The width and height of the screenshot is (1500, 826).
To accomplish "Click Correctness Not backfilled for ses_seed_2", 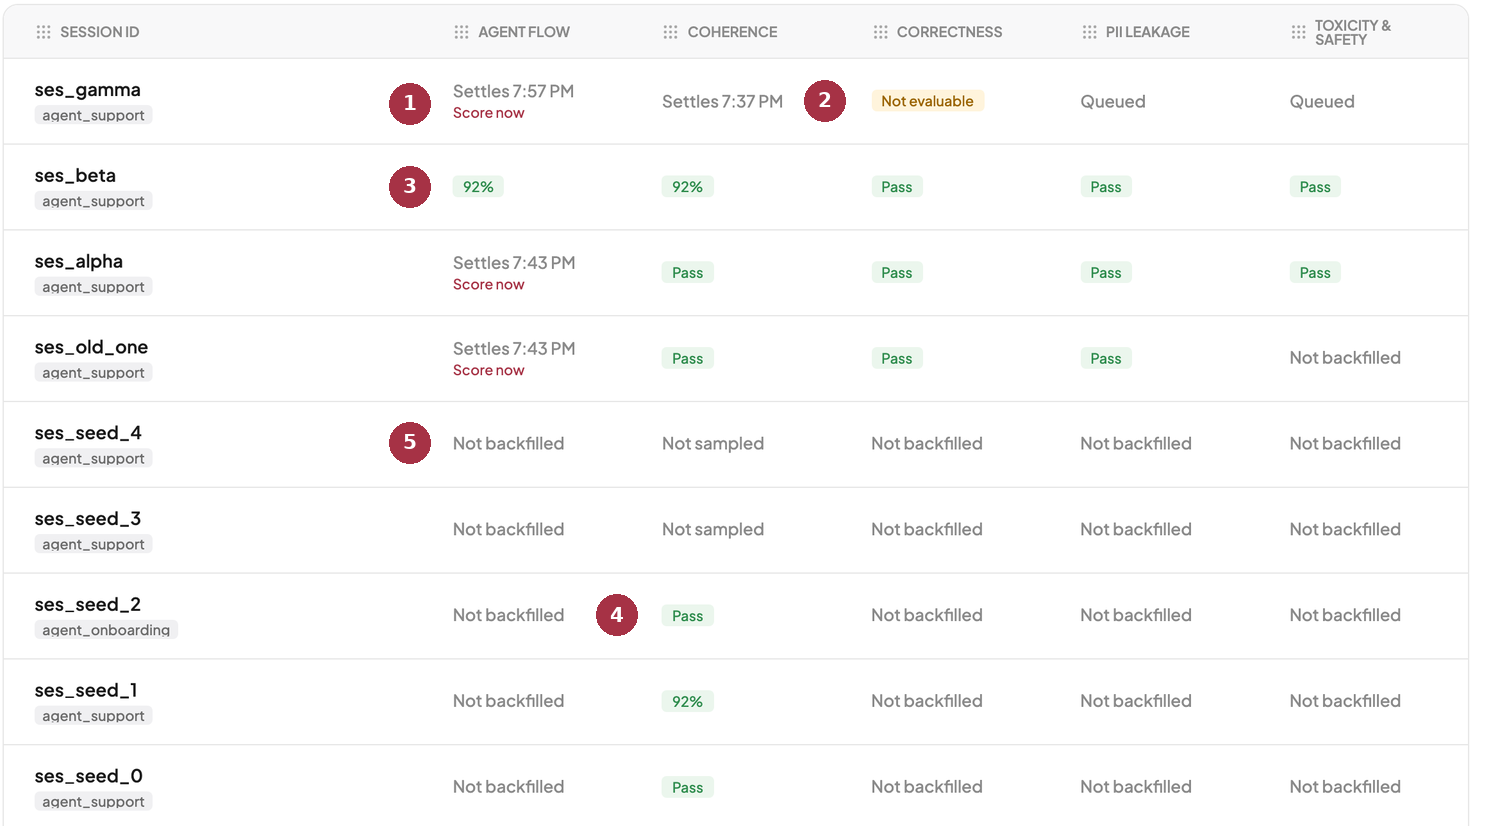I will [x=927, y=615].
